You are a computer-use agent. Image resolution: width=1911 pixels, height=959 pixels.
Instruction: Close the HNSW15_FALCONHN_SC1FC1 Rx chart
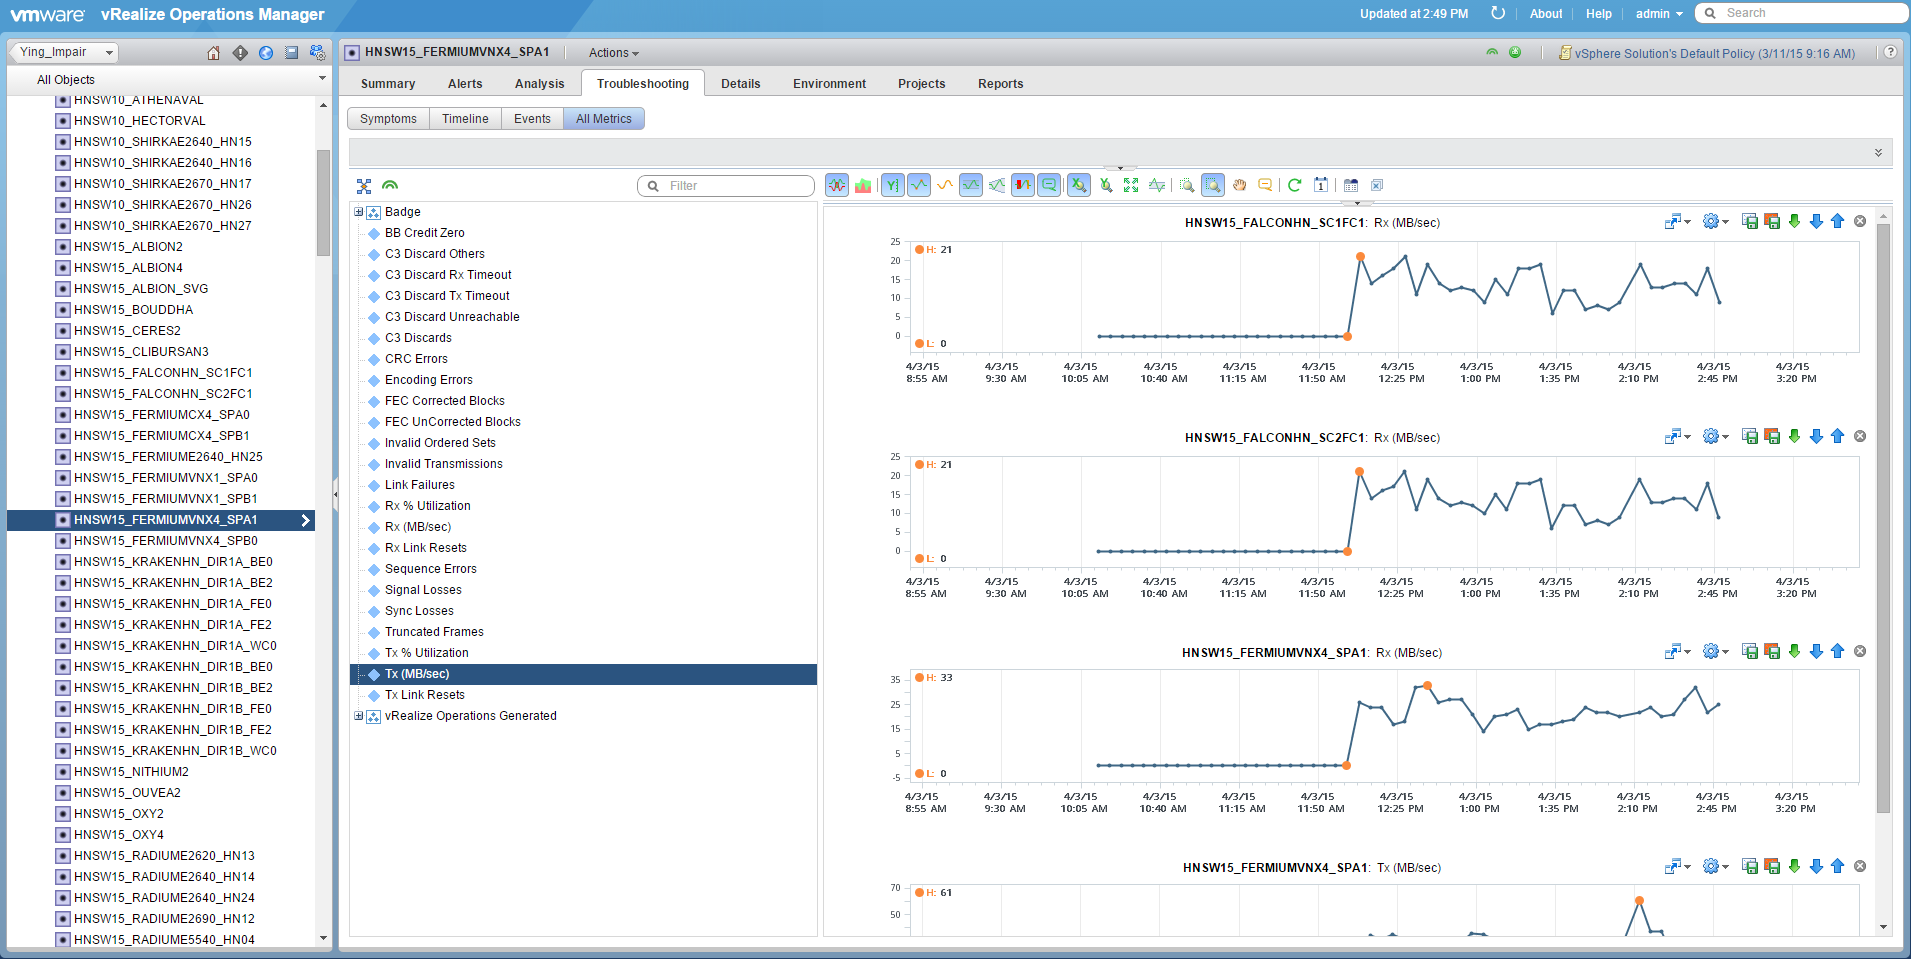click(x=1860, y=222)
